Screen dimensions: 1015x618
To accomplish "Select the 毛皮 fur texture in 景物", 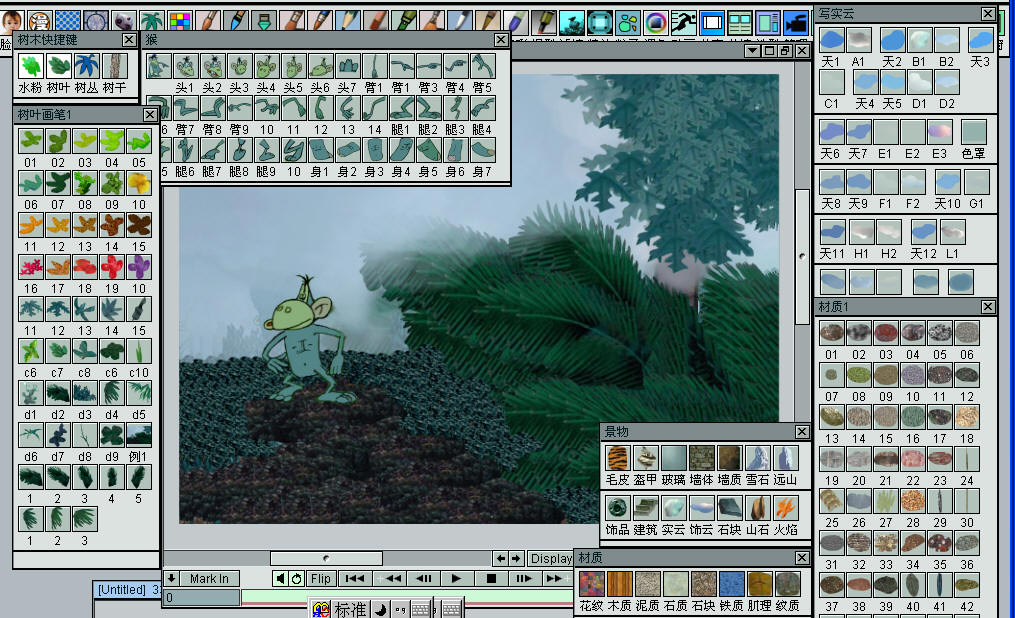I will [618, 458].
